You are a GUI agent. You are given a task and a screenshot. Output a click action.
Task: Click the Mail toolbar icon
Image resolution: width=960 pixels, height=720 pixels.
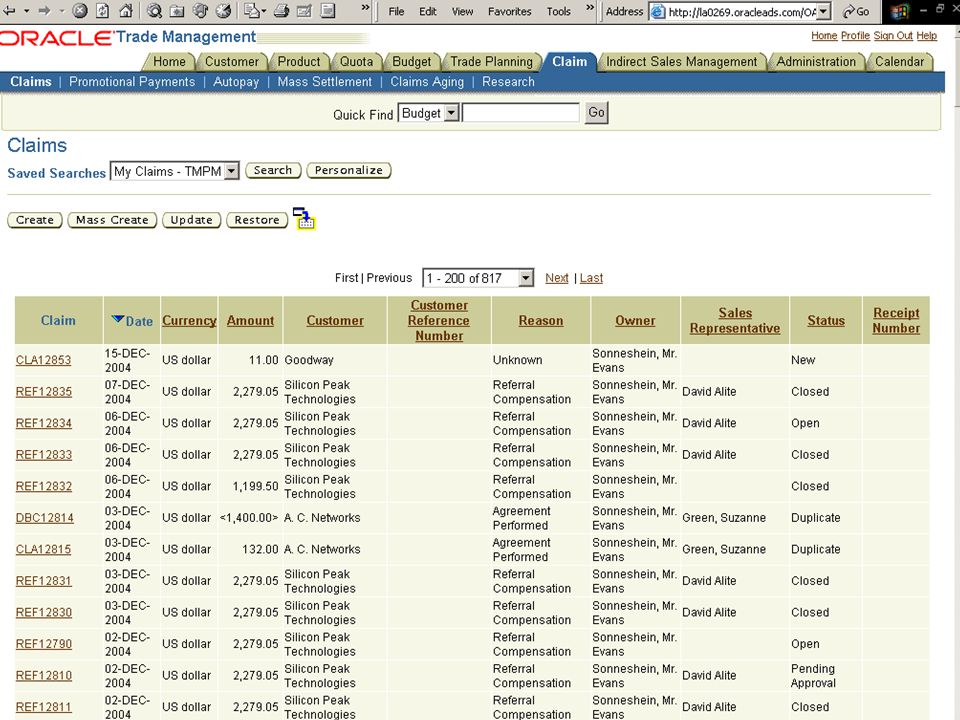[252, 11]
